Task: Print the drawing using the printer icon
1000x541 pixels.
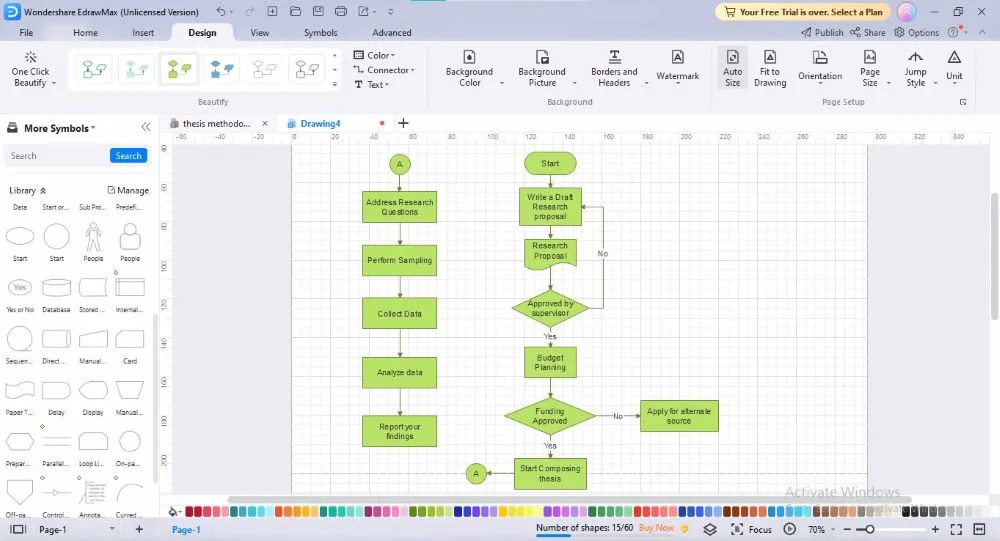Action: pyautogui.click(x=341, y=11)
